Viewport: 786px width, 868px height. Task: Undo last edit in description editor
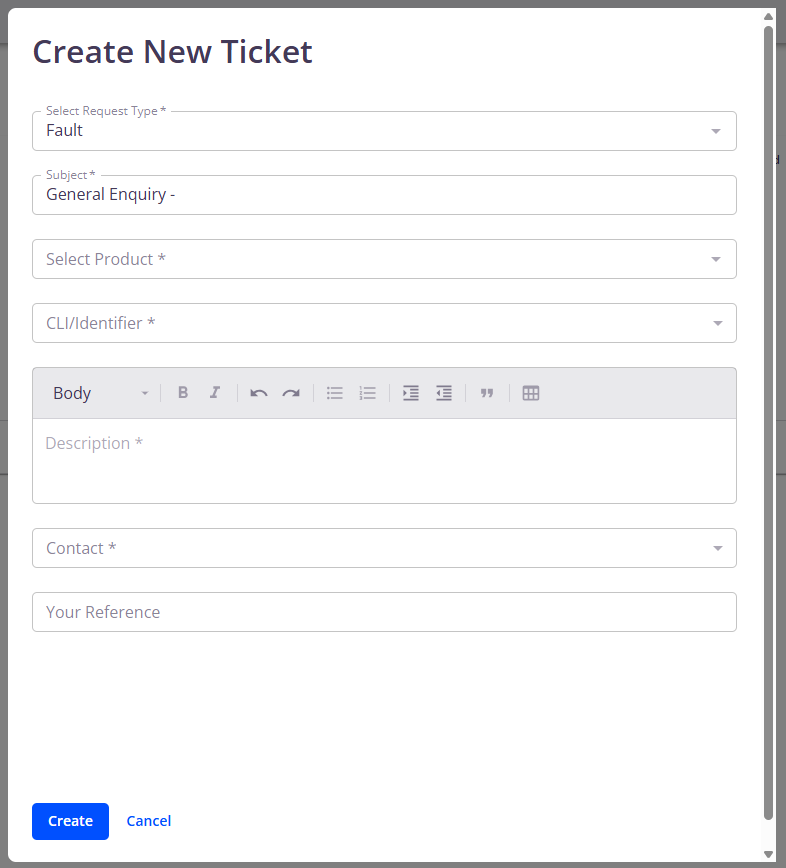258,393
